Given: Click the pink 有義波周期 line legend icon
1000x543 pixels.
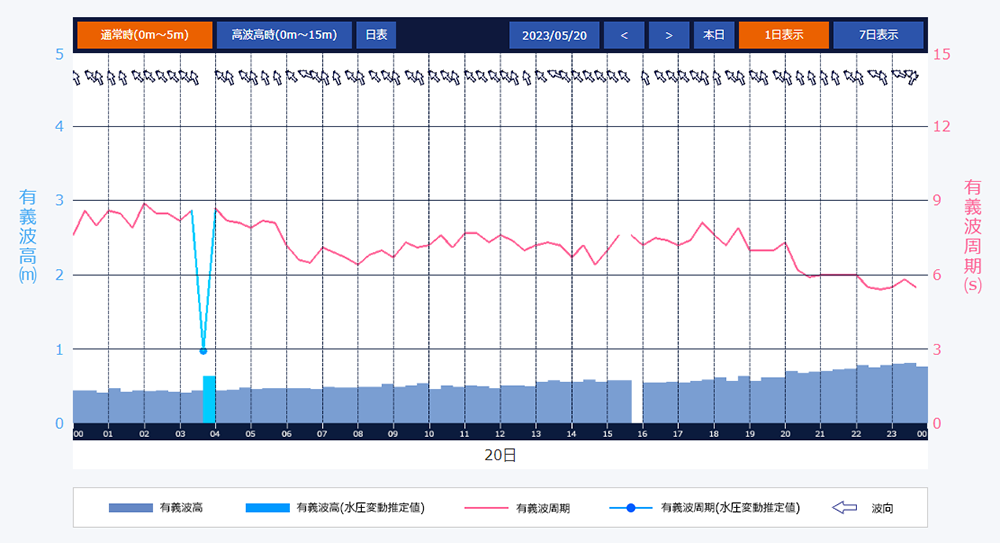Looking at the screenshot, I should pyautogui.click(x=487, y=508).
